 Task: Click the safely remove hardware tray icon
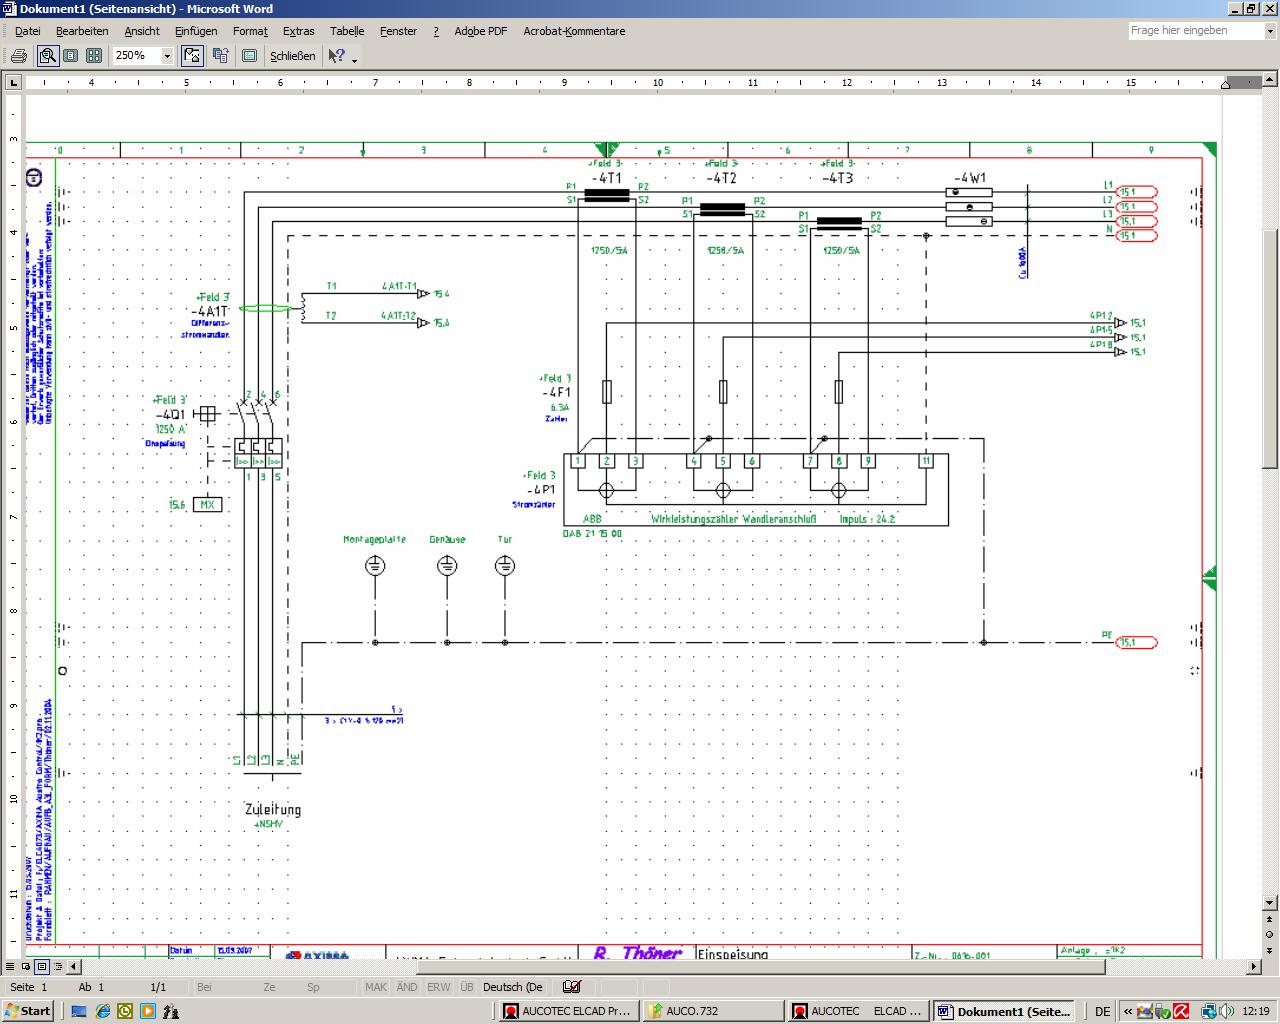click(x=1163, y=1011)
